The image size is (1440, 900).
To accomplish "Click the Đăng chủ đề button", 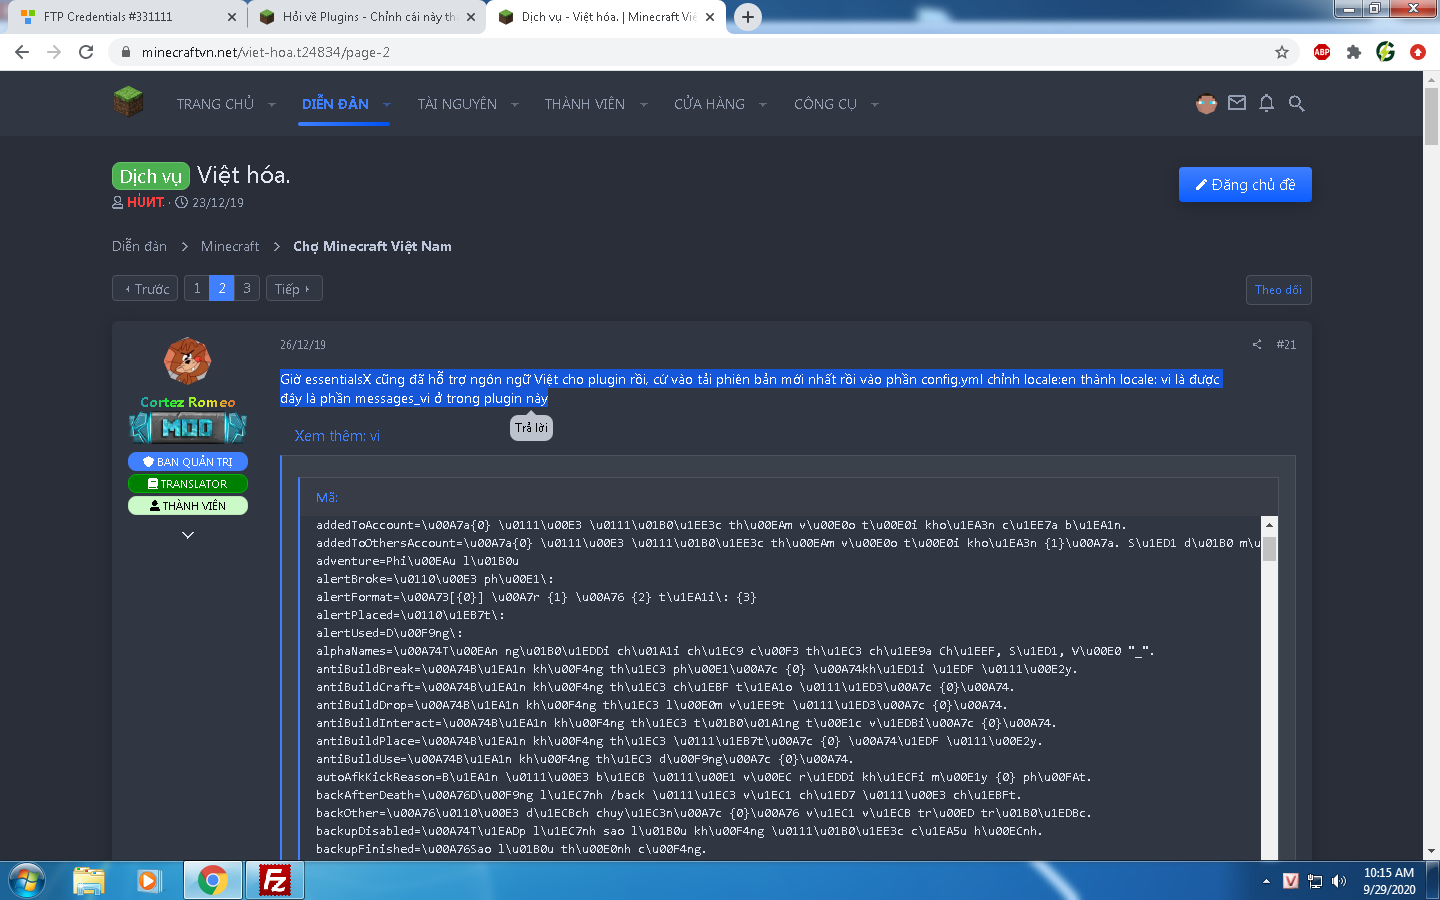I will [1245, 185].
